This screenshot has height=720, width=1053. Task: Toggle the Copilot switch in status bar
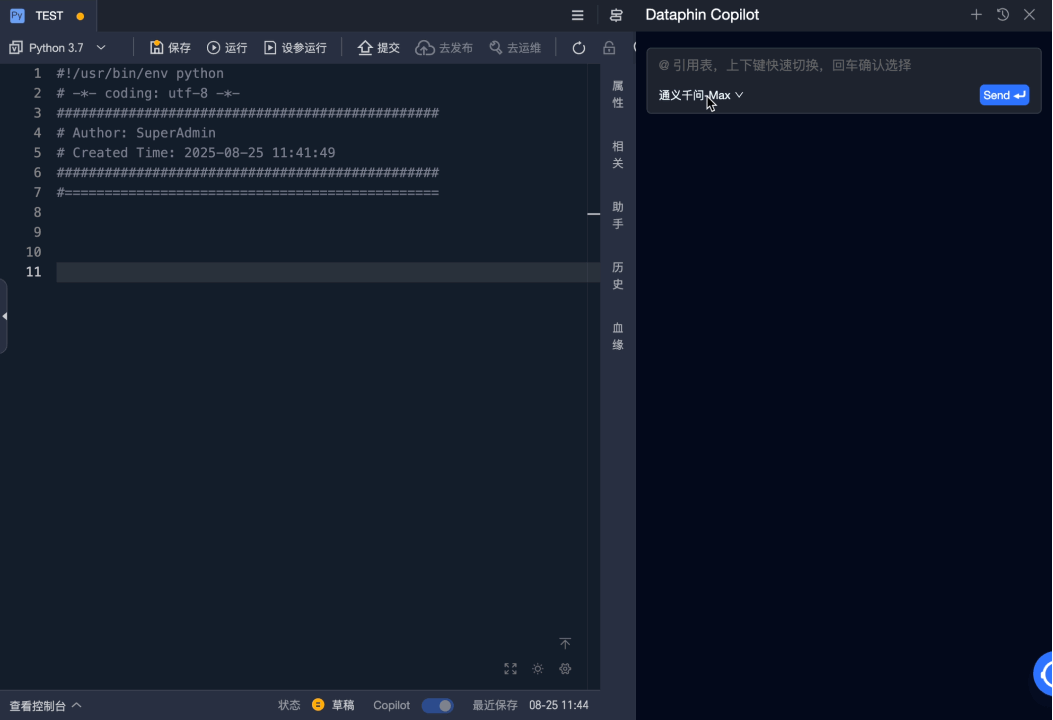click(437, 705)
